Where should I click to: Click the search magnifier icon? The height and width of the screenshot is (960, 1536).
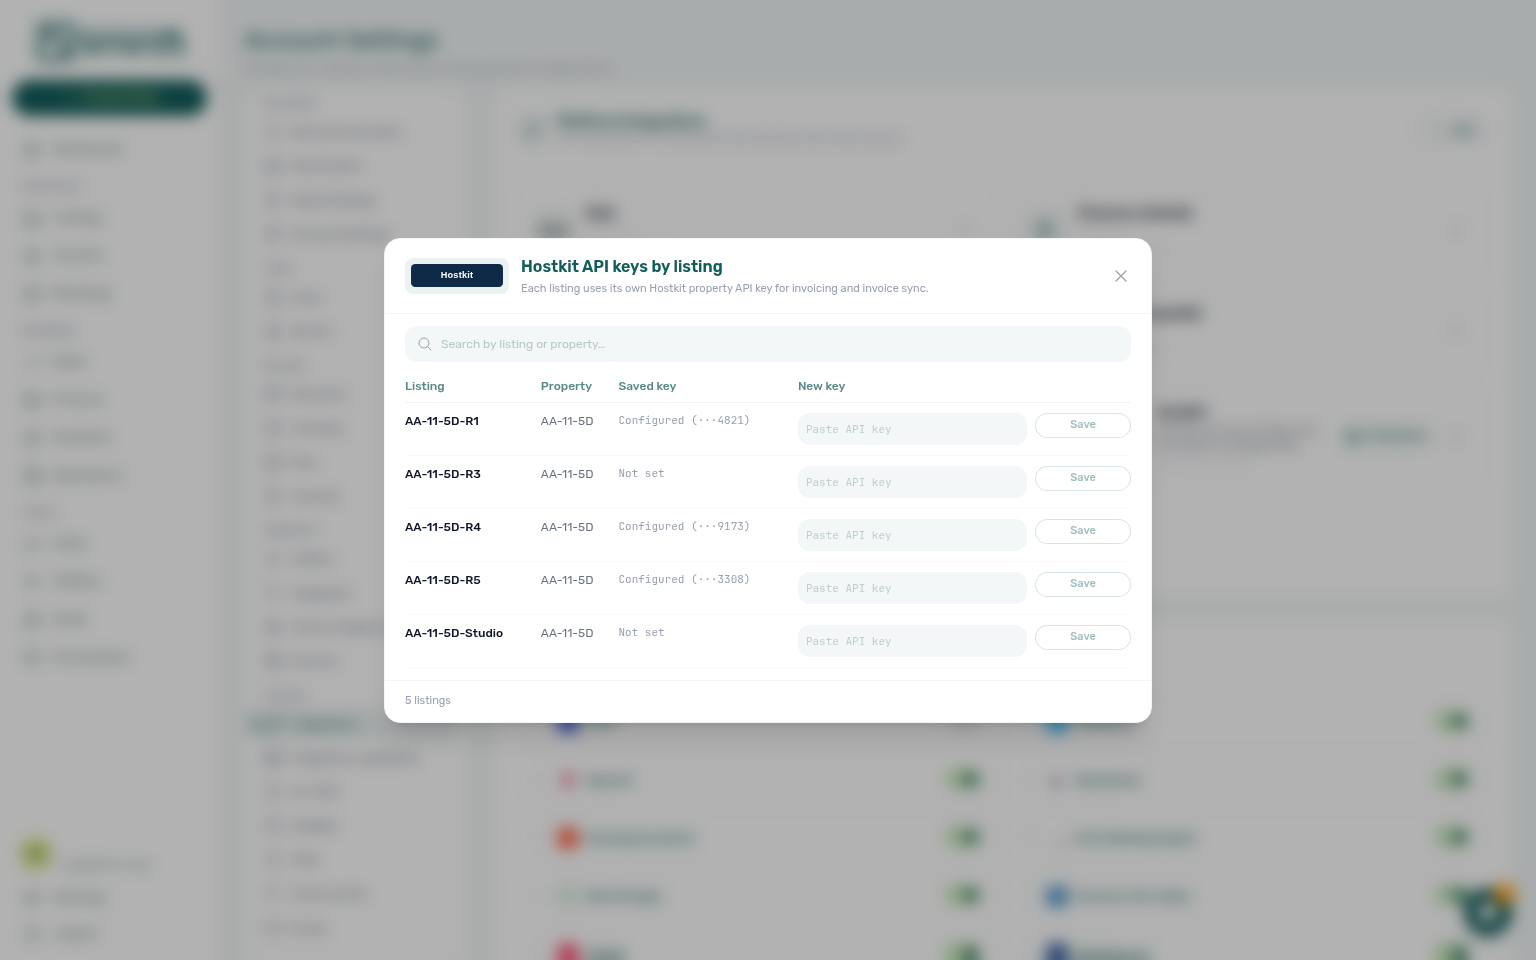point(425,344)
